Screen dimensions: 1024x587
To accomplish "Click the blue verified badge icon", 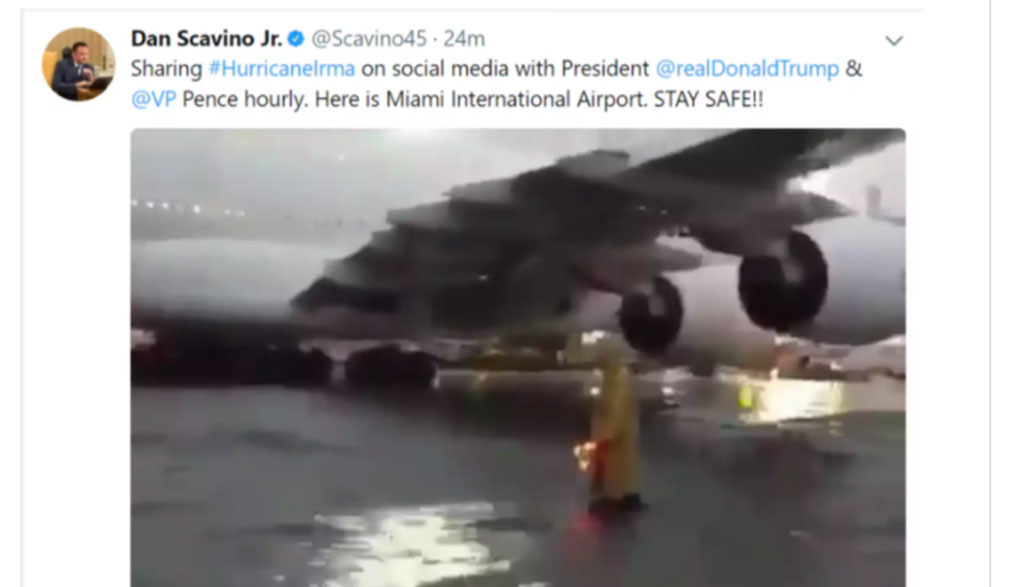I will (x=296, y=39).
